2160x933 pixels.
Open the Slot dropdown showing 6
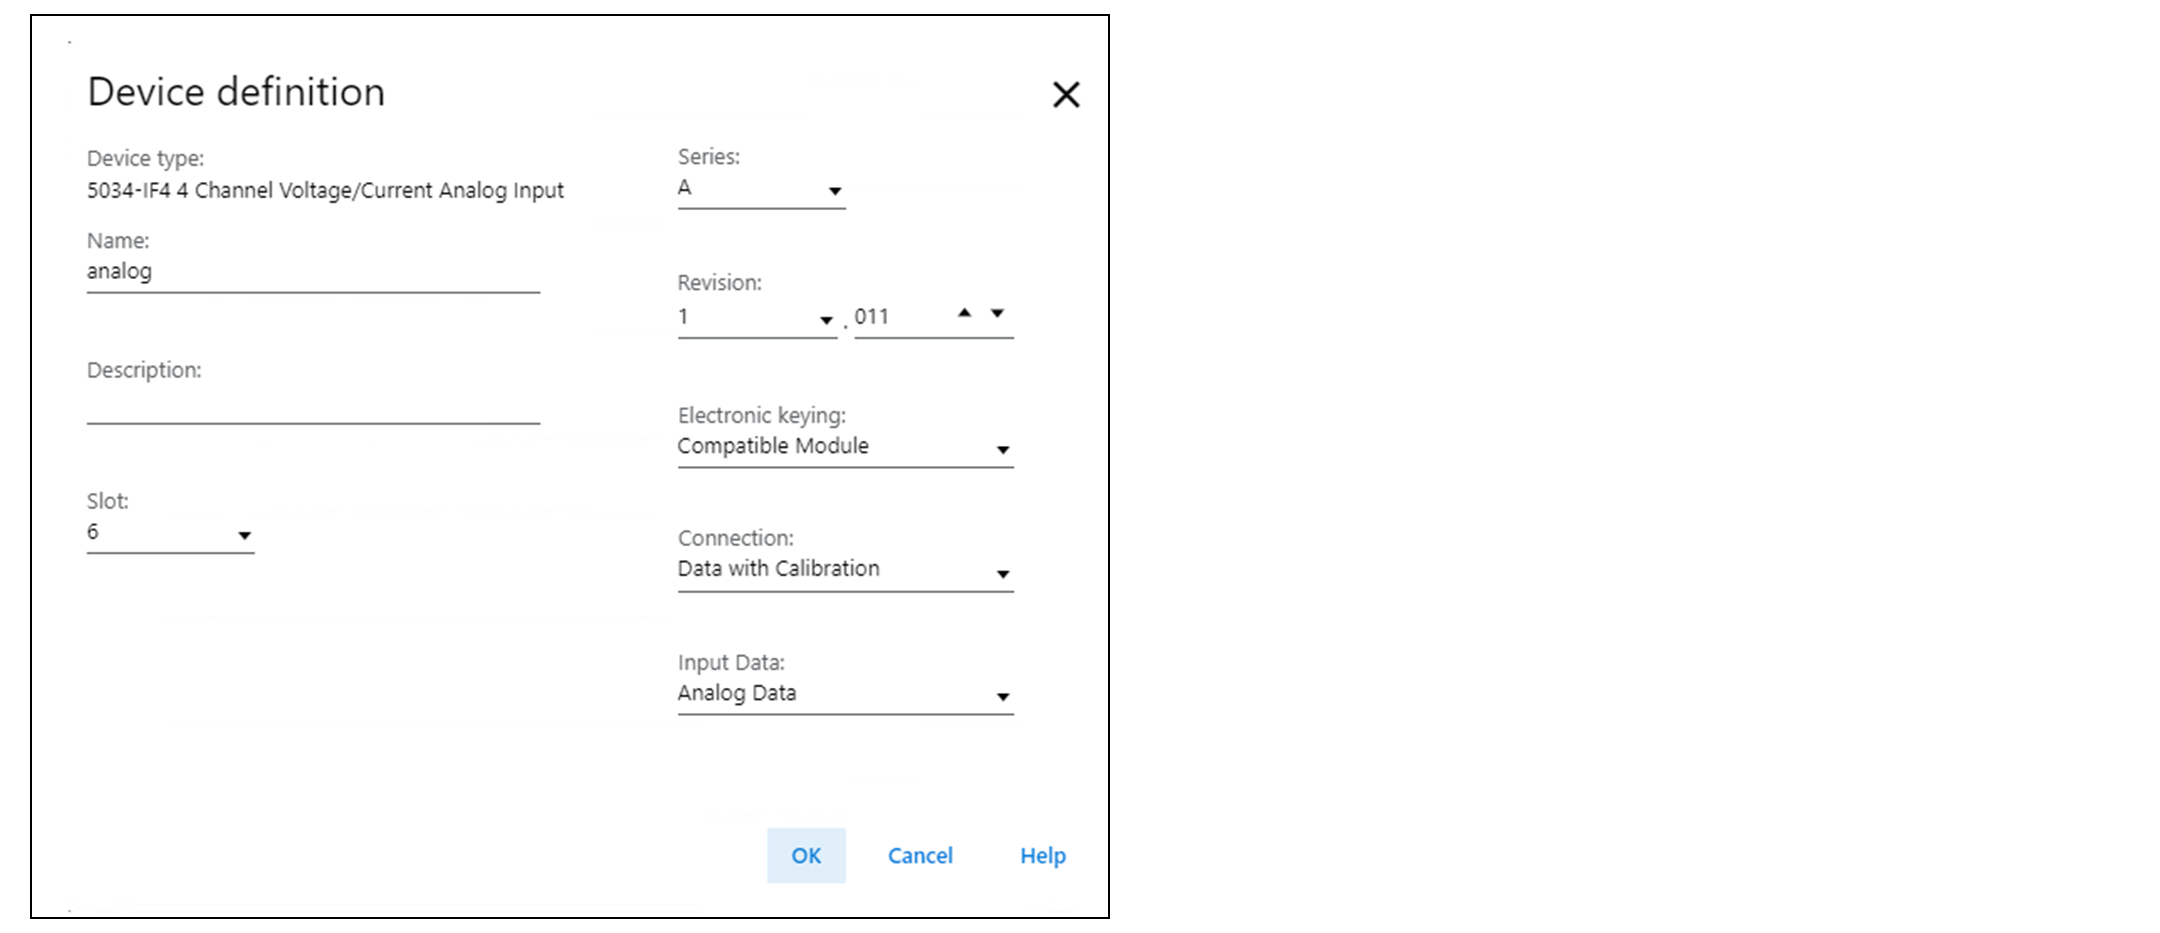point(244,536)
